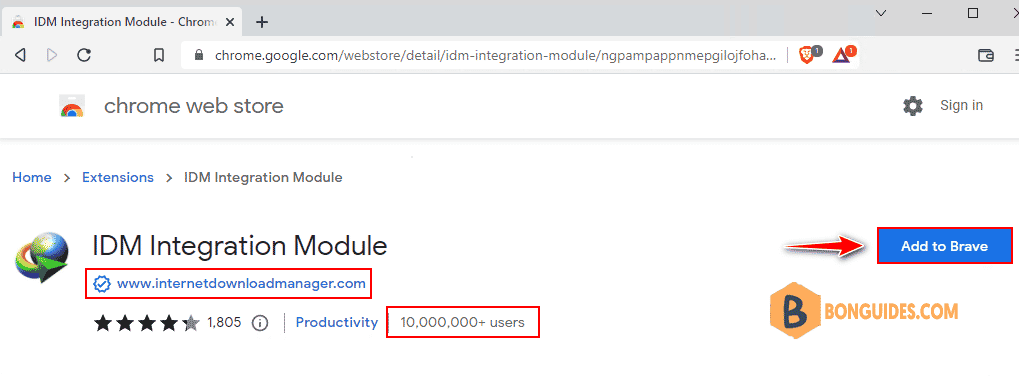Viewport: 1019px width, 376px height.
Task: Click the rating info icon
Action: point(260,322)
